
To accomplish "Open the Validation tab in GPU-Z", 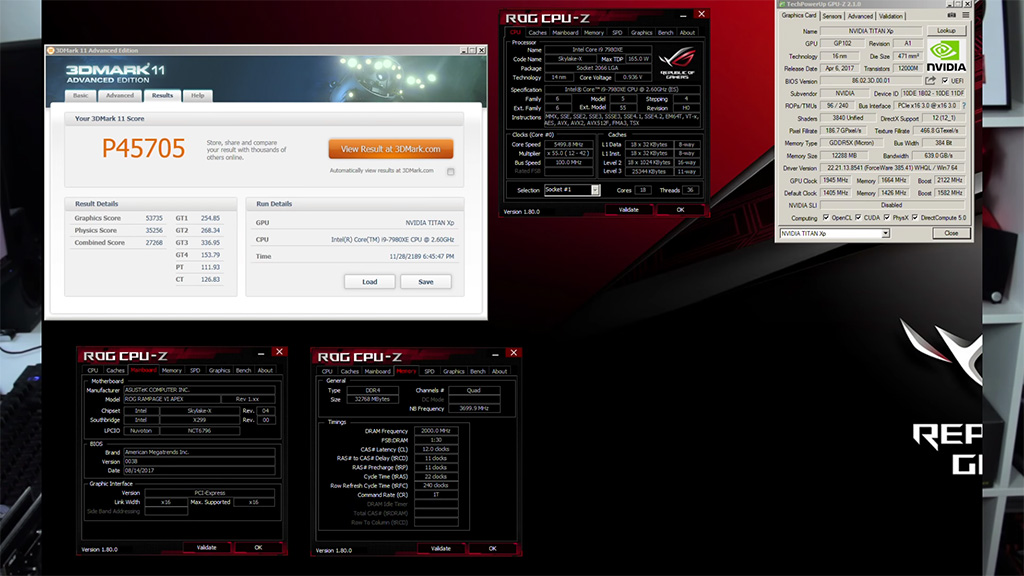I will click(x=890, y=16).
